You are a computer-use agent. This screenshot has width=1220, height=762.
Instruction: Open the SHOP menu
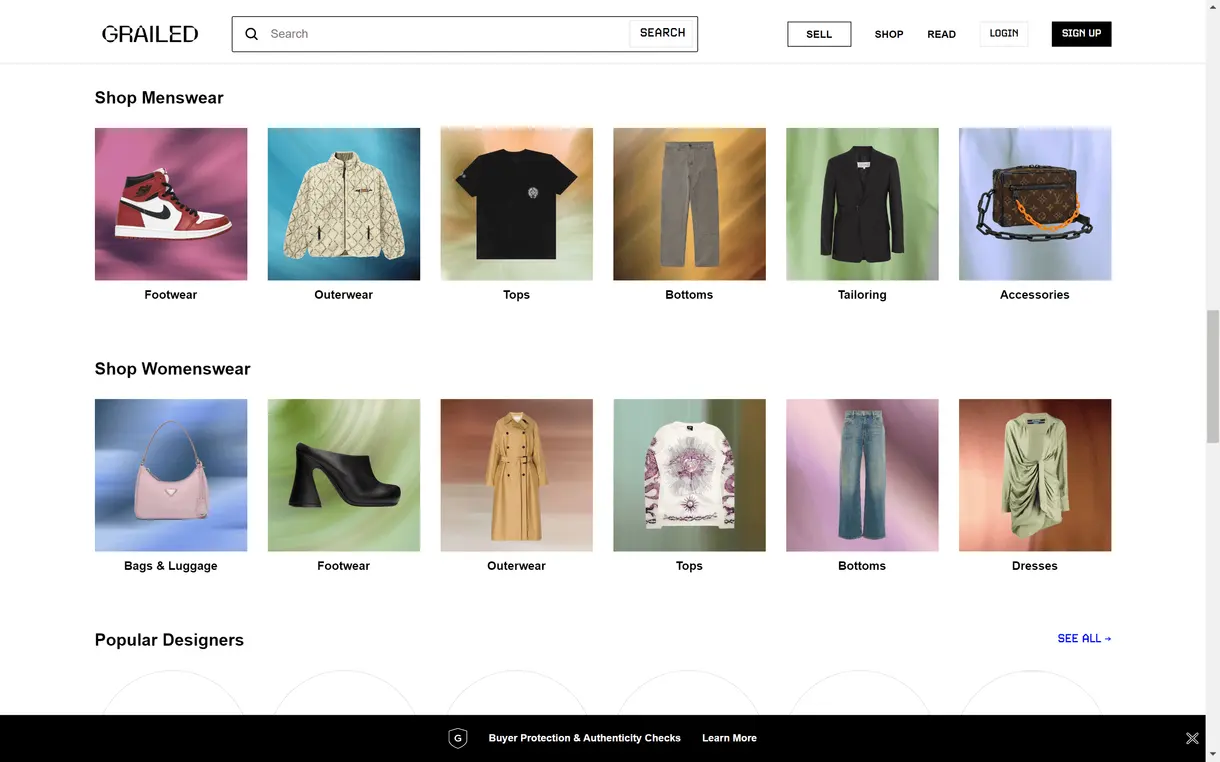coord(889,34)
